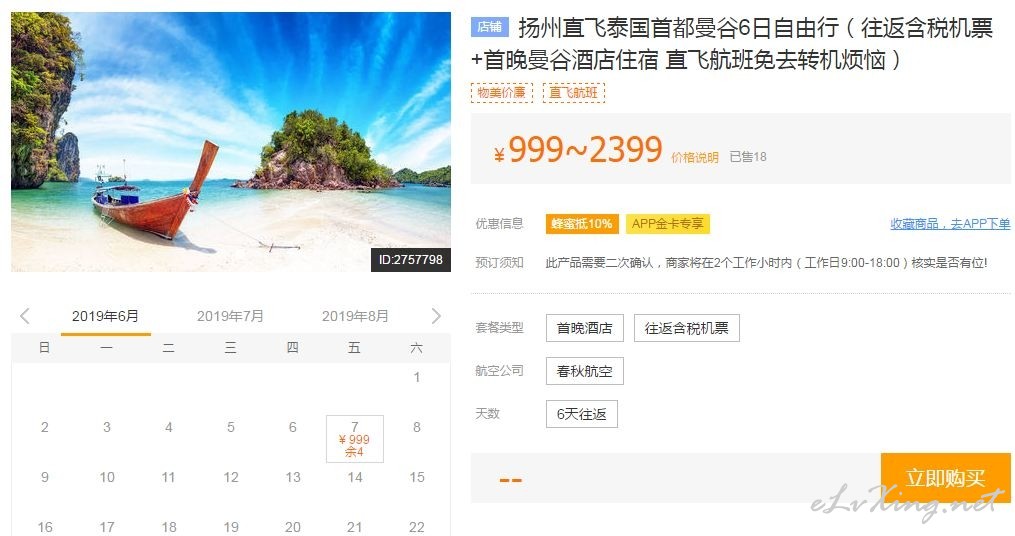1015x536 pixels.
Task: Open 收藏商品，去APP下单 link
Action: [x=950, y=224]
